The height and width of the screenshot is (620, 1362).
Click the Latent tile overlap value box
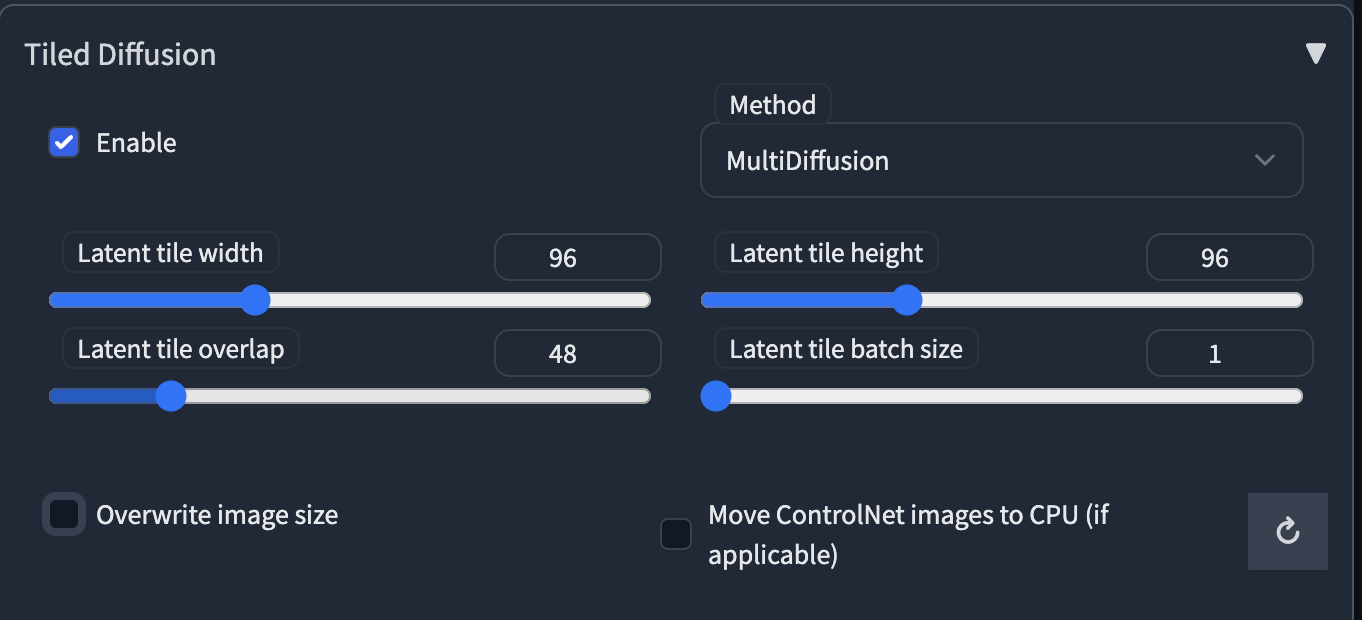tap(577, 353)
